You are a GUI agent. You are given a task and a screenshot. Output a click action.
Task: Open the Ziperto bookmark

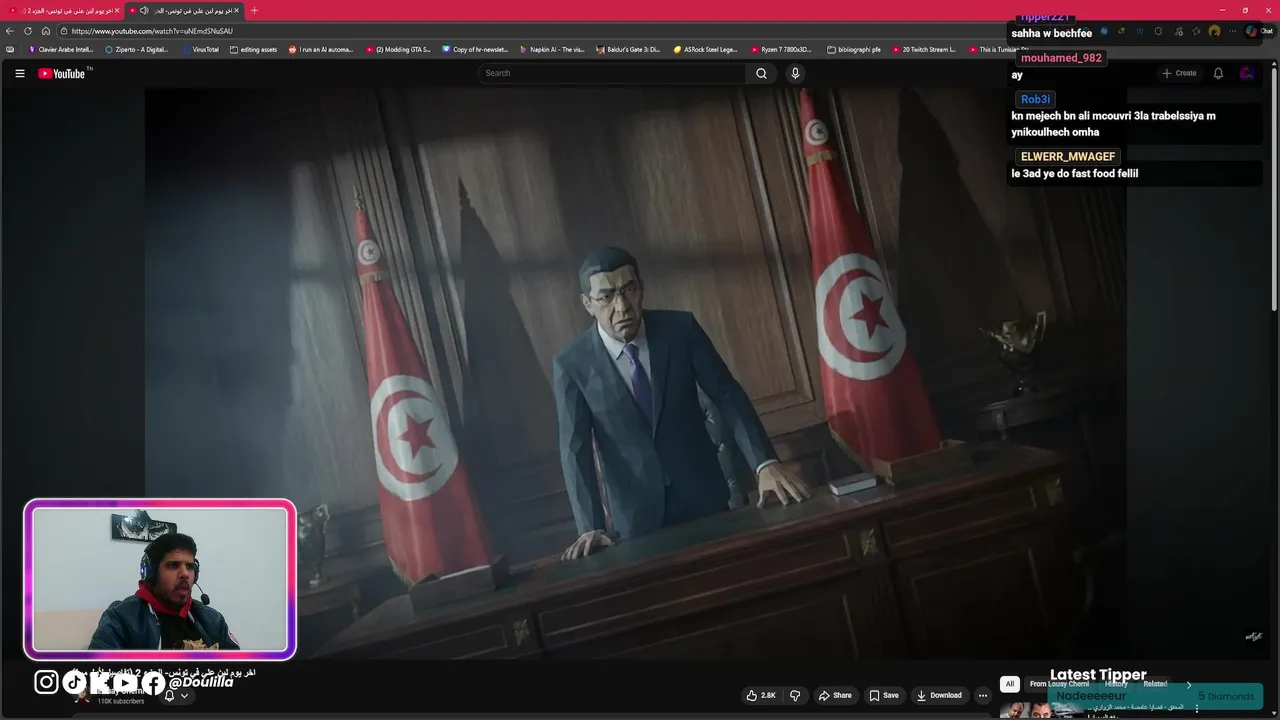coord(137,49)
